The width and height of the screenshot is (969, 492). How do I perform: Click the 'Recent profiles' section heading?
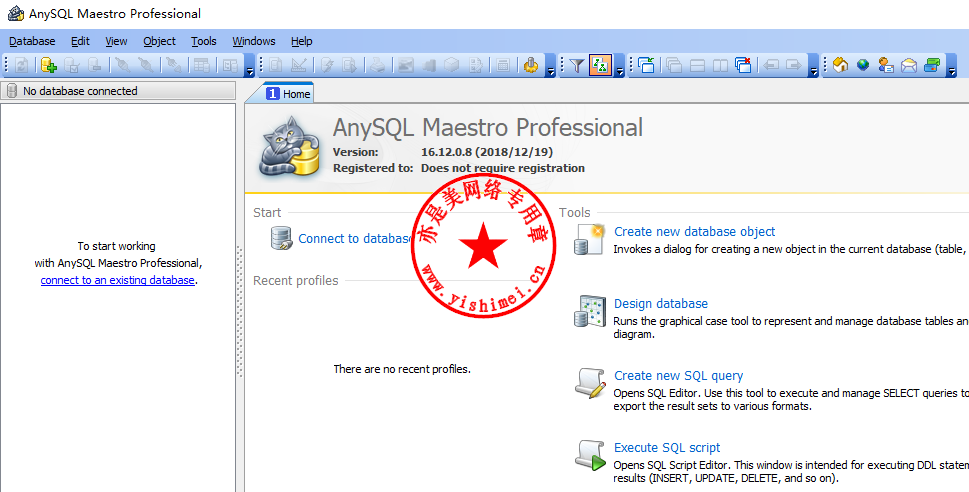pyautogui.click(x=296, y=281)
